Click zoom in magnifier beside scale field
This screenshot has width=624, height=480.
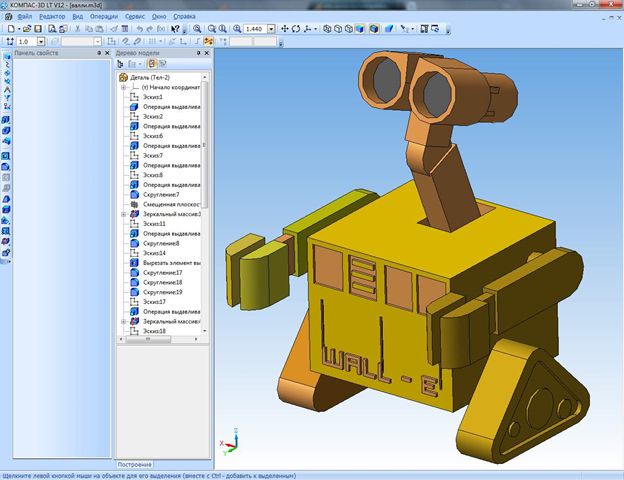point(237,29)
